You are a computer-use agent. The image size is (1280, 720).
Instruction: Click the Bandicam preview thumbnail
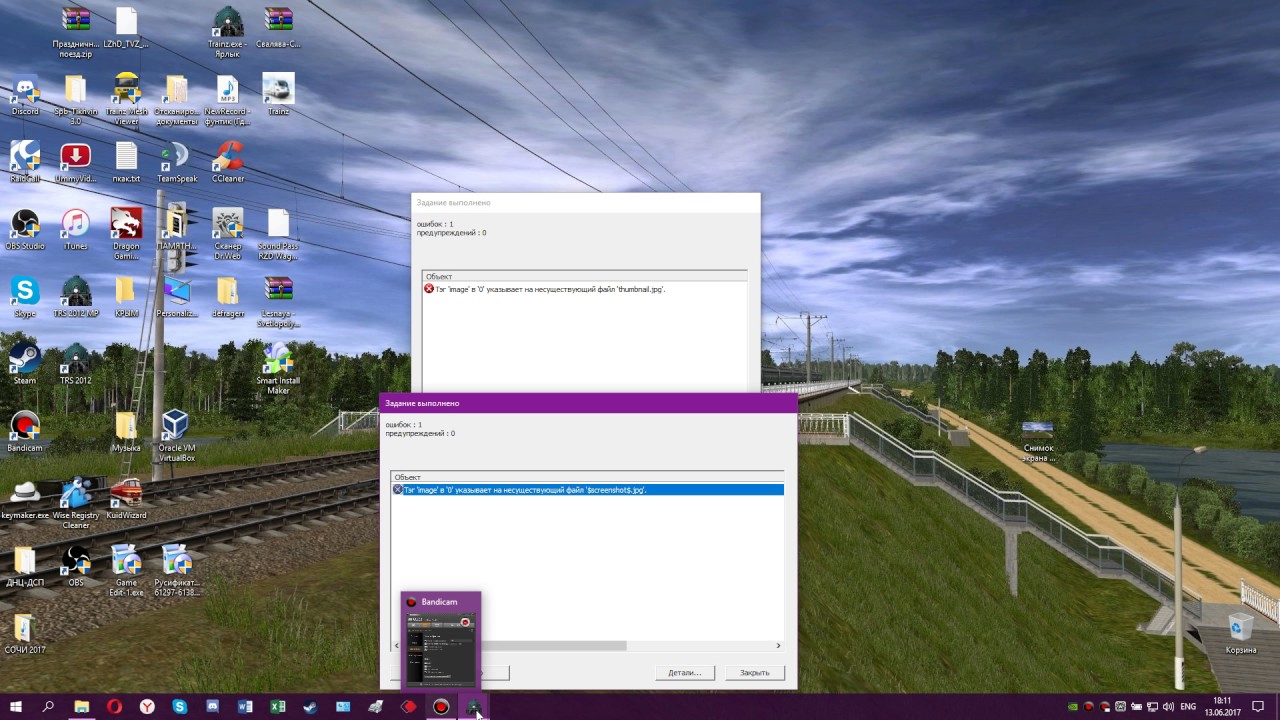pos(441,648)
